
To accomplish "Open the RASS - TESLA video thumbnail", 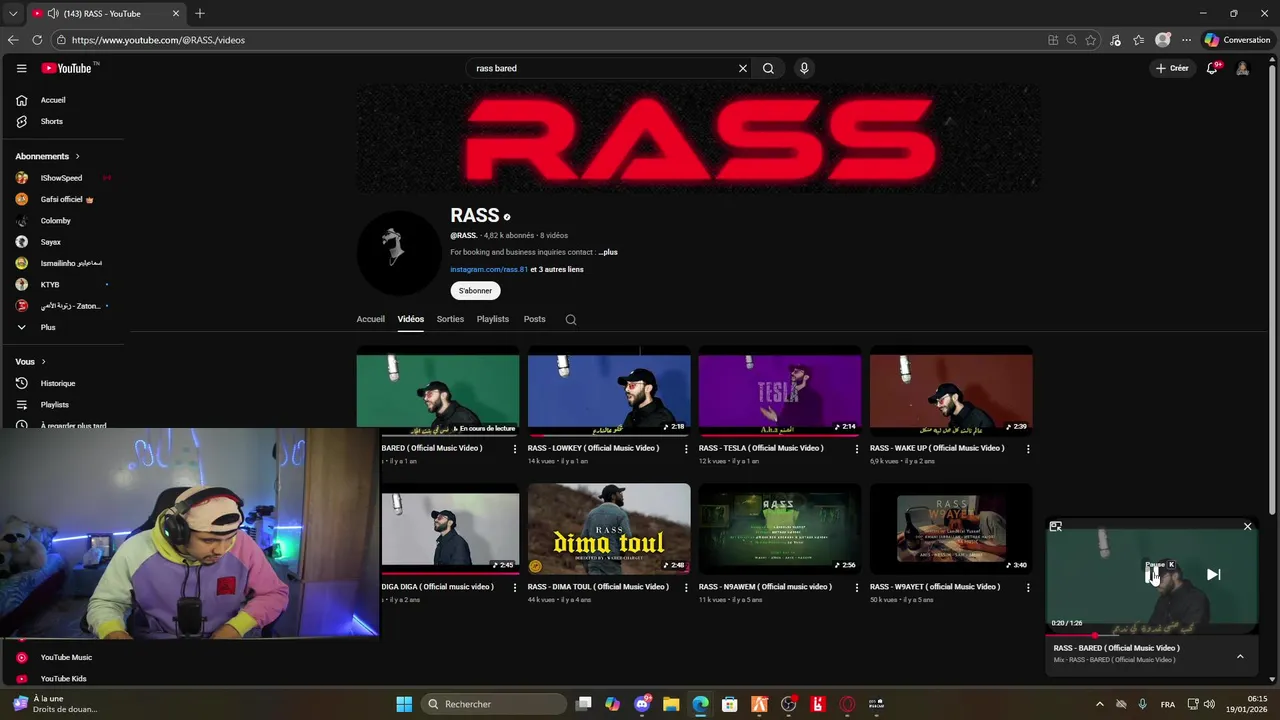I will click(780, 393).
